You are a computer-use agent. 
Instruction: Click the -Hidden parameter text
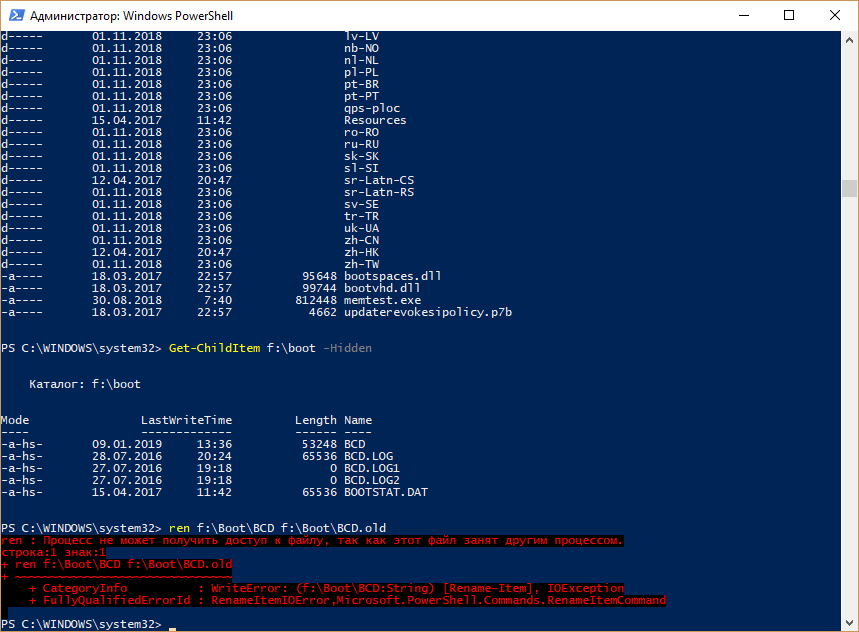click(347, 348)
